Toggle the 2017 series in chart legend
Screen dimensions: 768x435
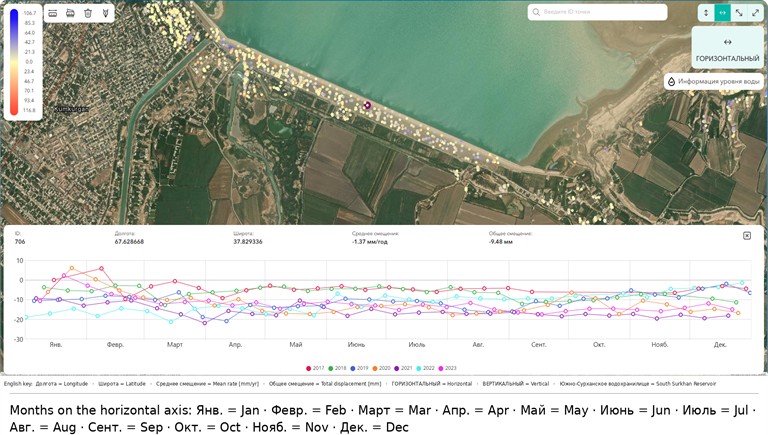click(315, 368)
